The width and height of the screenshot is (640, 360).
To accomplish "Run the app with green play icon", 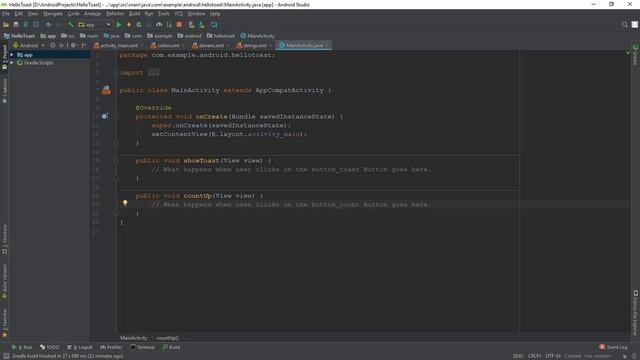I will [x=119, y=25].
